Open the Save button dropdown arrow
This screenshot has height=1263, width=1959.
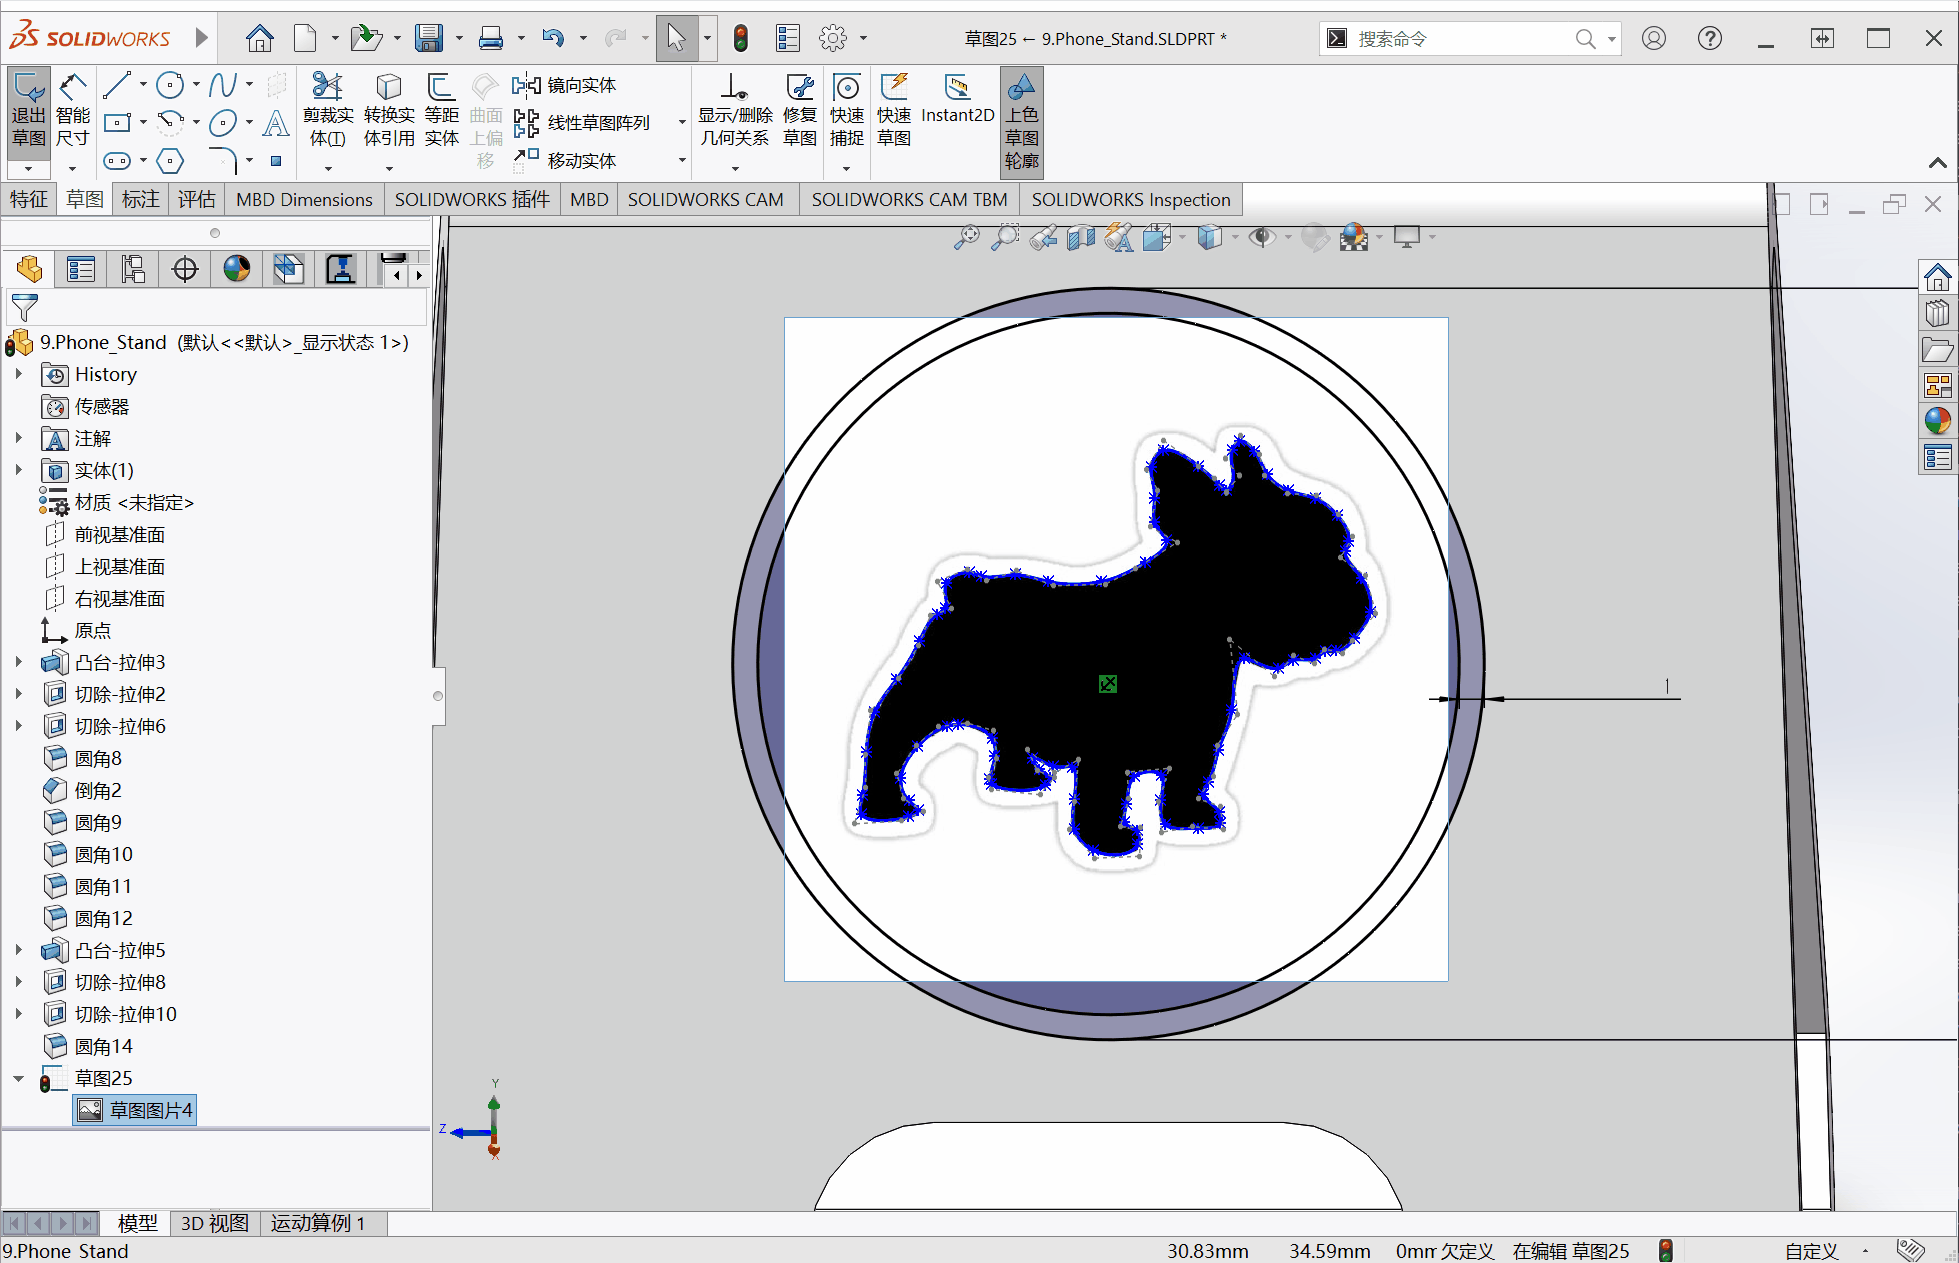pyautogui.click(x=459, y=39)
